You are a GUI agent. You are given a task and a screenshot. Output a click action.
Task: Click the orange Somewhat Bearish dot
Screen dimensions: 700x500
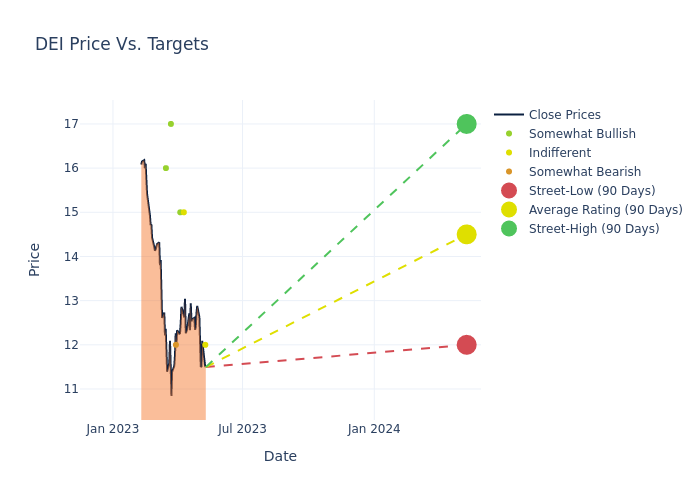coord(176,345)
